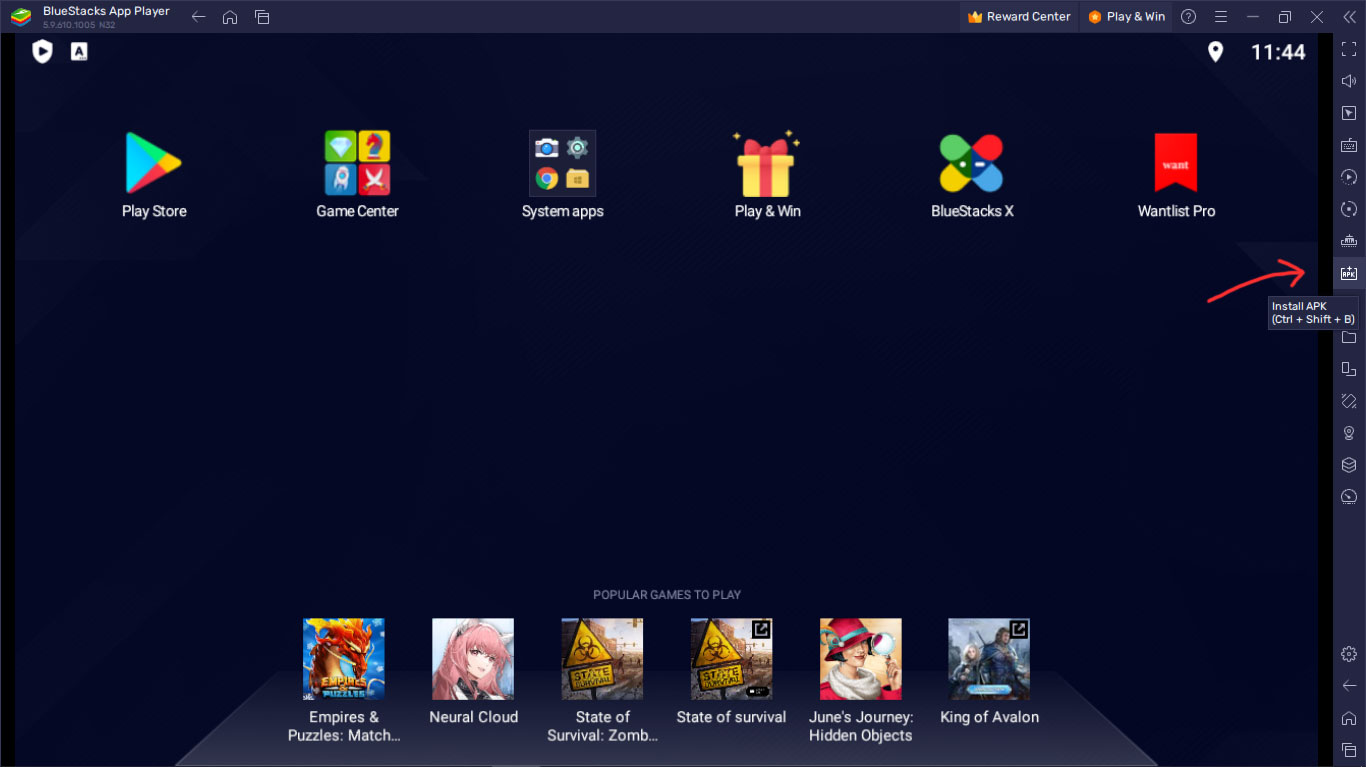
Task: Click the Install APK sidebar icon
Action: [x=1349, y=273]
